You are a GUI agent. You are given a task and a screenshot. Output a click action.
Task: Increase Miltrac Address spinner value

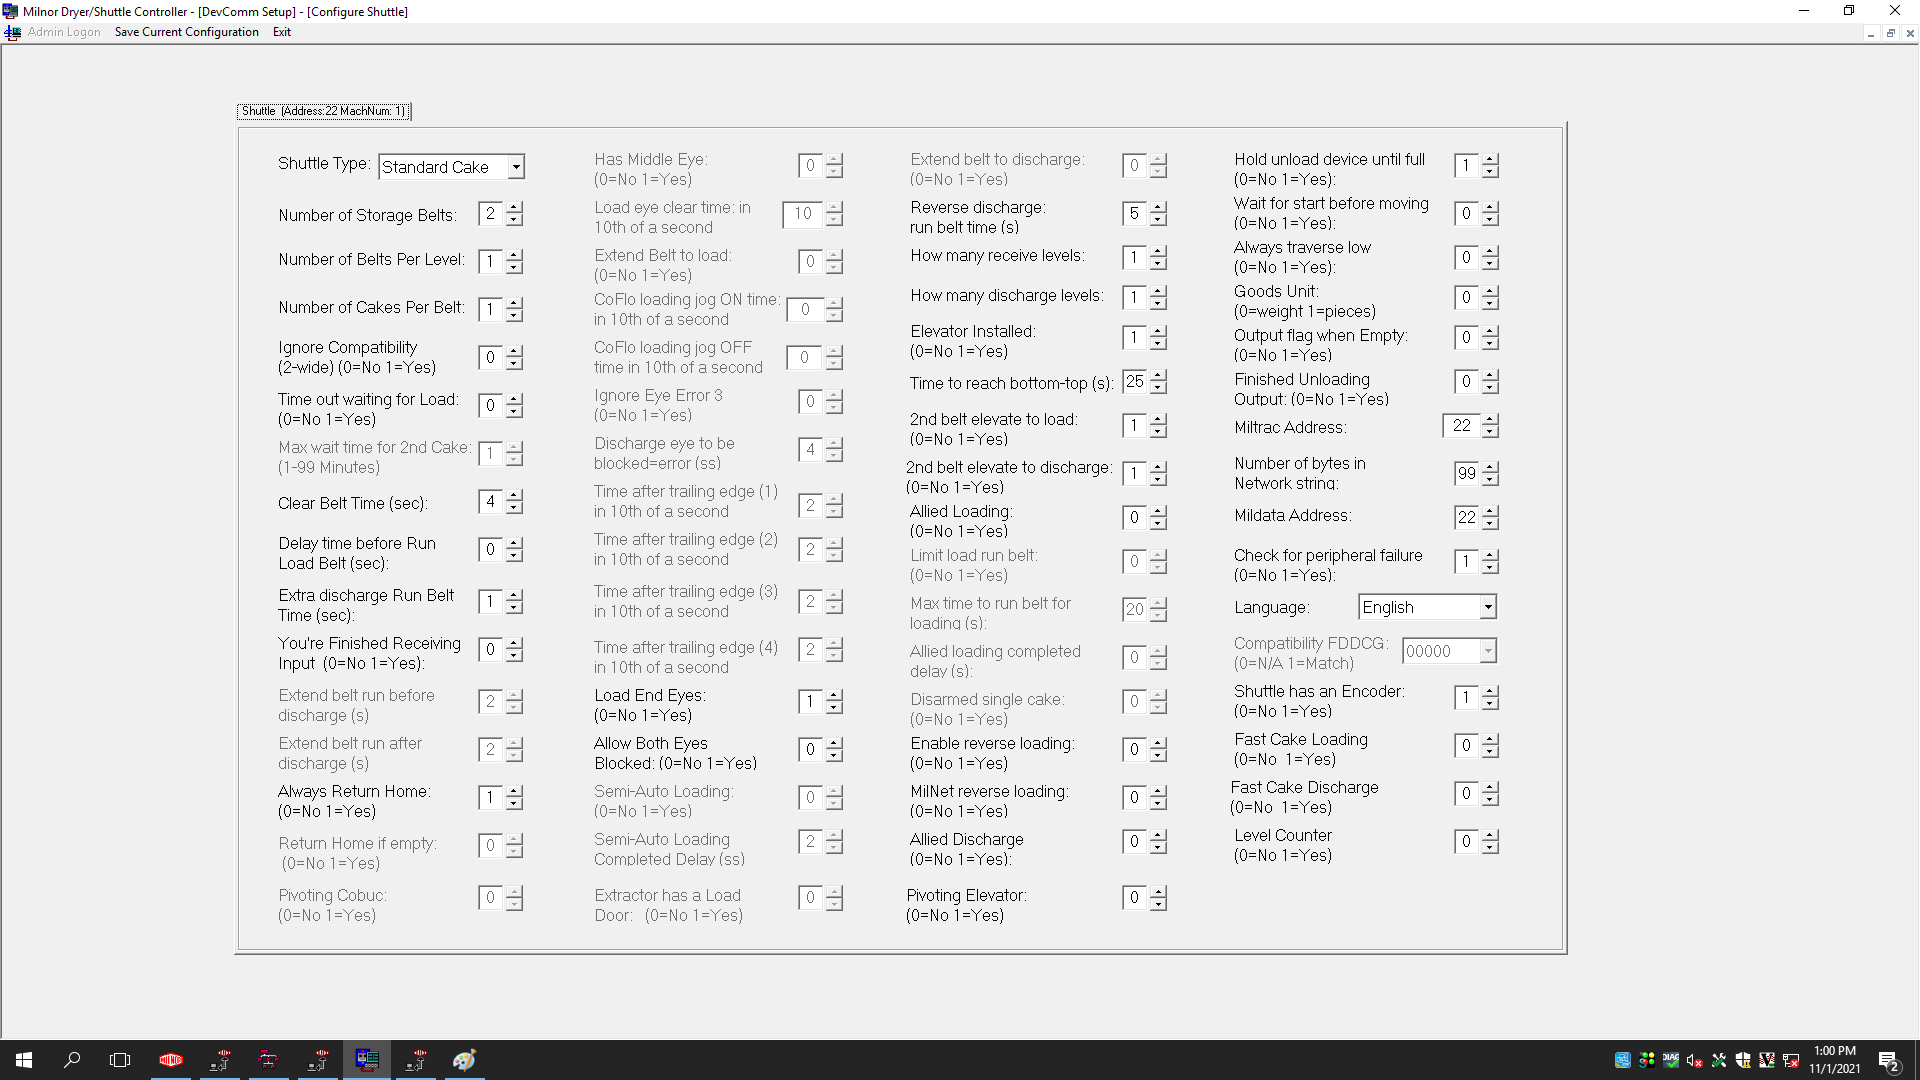[x=1490, y=420]
